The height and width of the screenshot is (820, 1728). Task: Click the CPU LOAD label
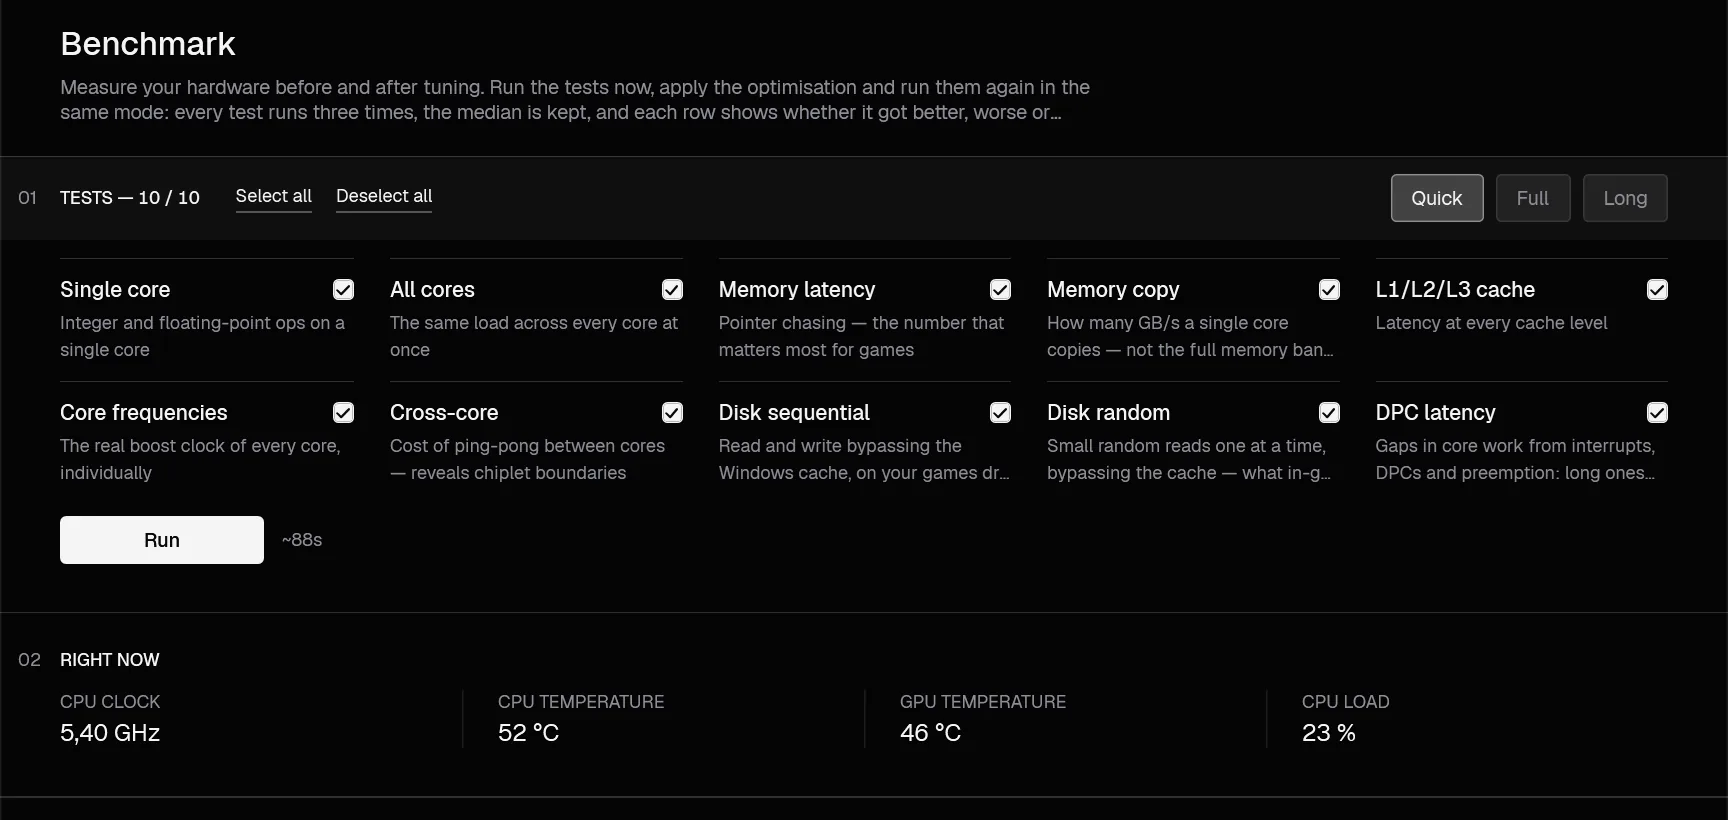pyautogui.click(x=1346, y=702)
